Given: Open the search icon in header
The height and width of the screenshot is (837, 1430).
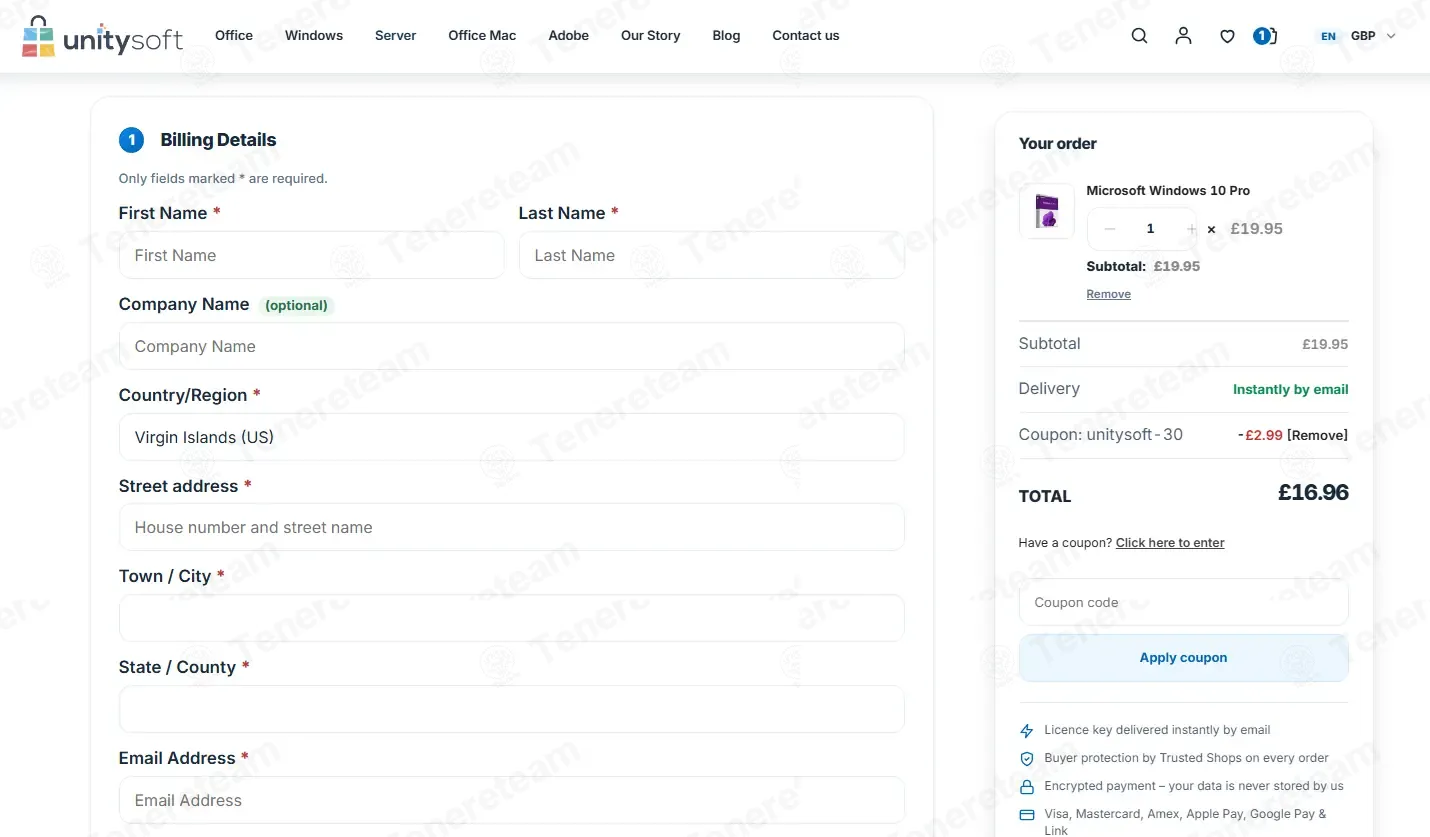Looking at the screenshot, I should pos(1139,36).
